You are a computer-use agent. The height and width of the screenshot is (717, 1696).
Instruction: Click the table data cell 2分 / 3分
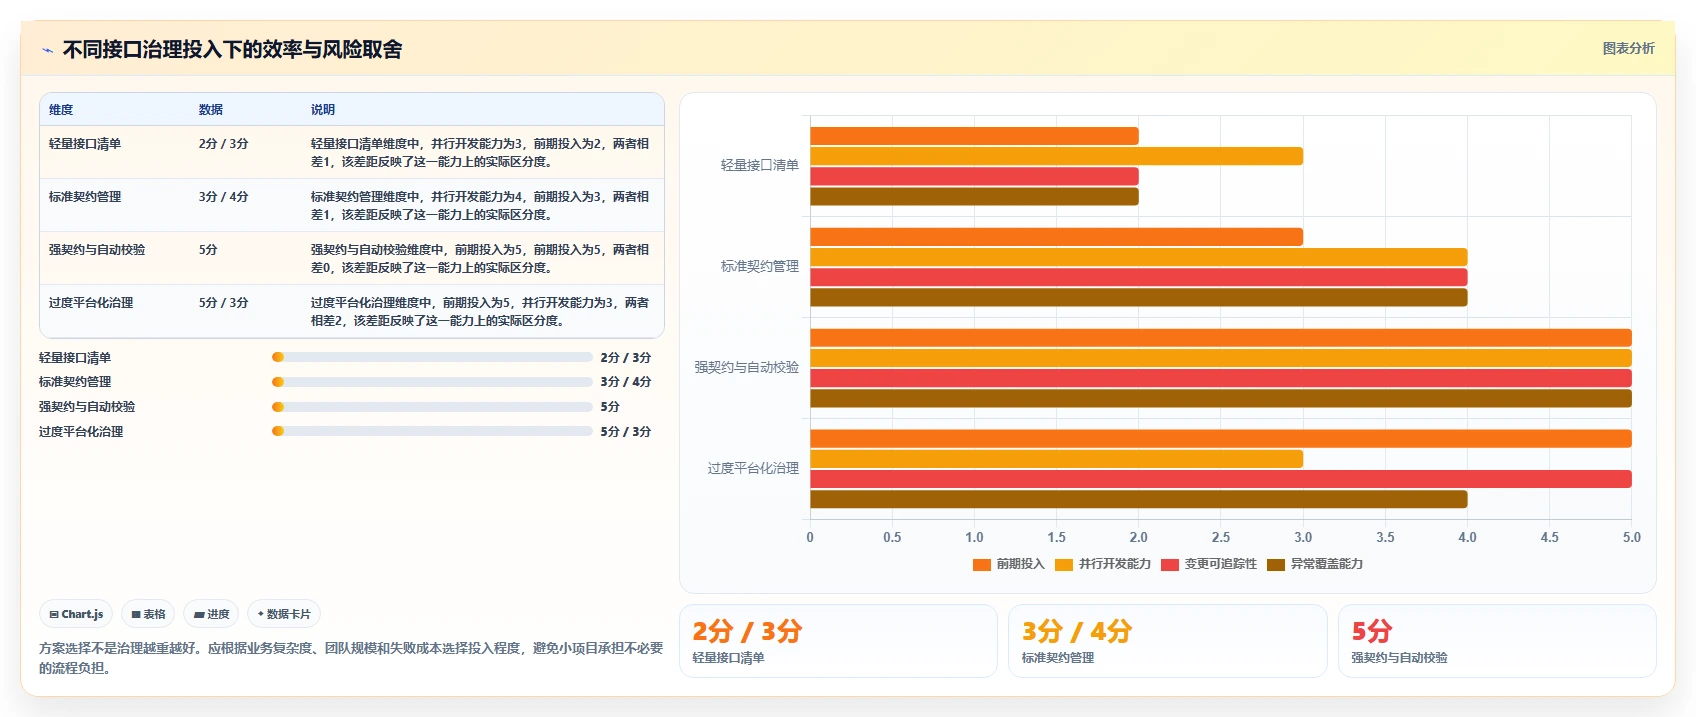coord(223,144)
